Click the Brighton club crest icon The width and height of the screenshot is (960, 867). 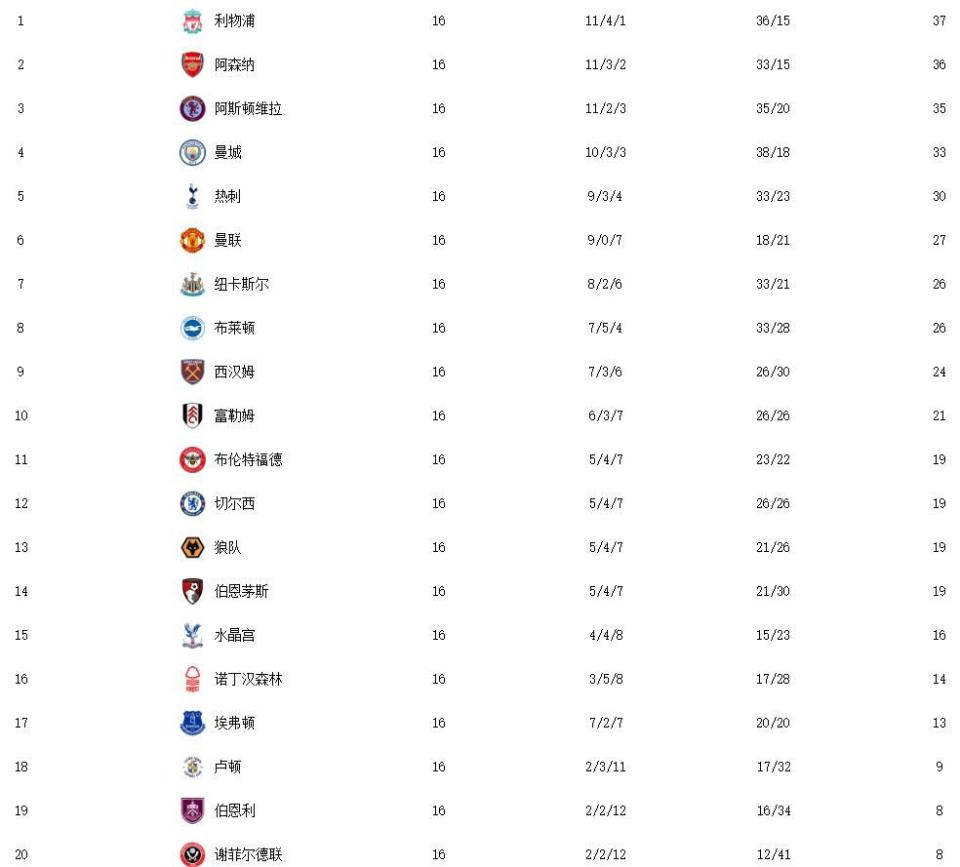(x=192, y=328)
